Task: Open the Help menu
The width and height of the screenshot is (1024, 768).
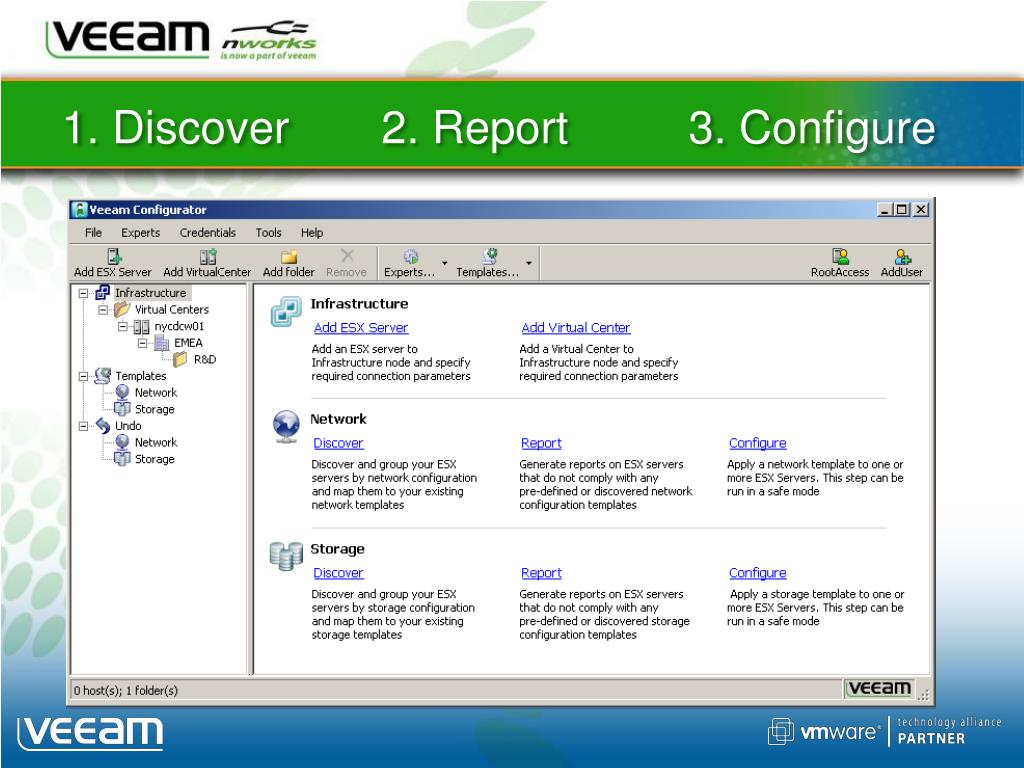Action: (312, 232)
